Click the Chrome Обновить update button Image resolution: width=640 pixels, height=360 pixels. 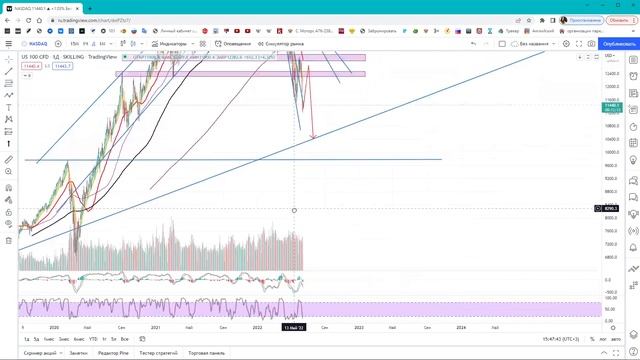[622, 20]
